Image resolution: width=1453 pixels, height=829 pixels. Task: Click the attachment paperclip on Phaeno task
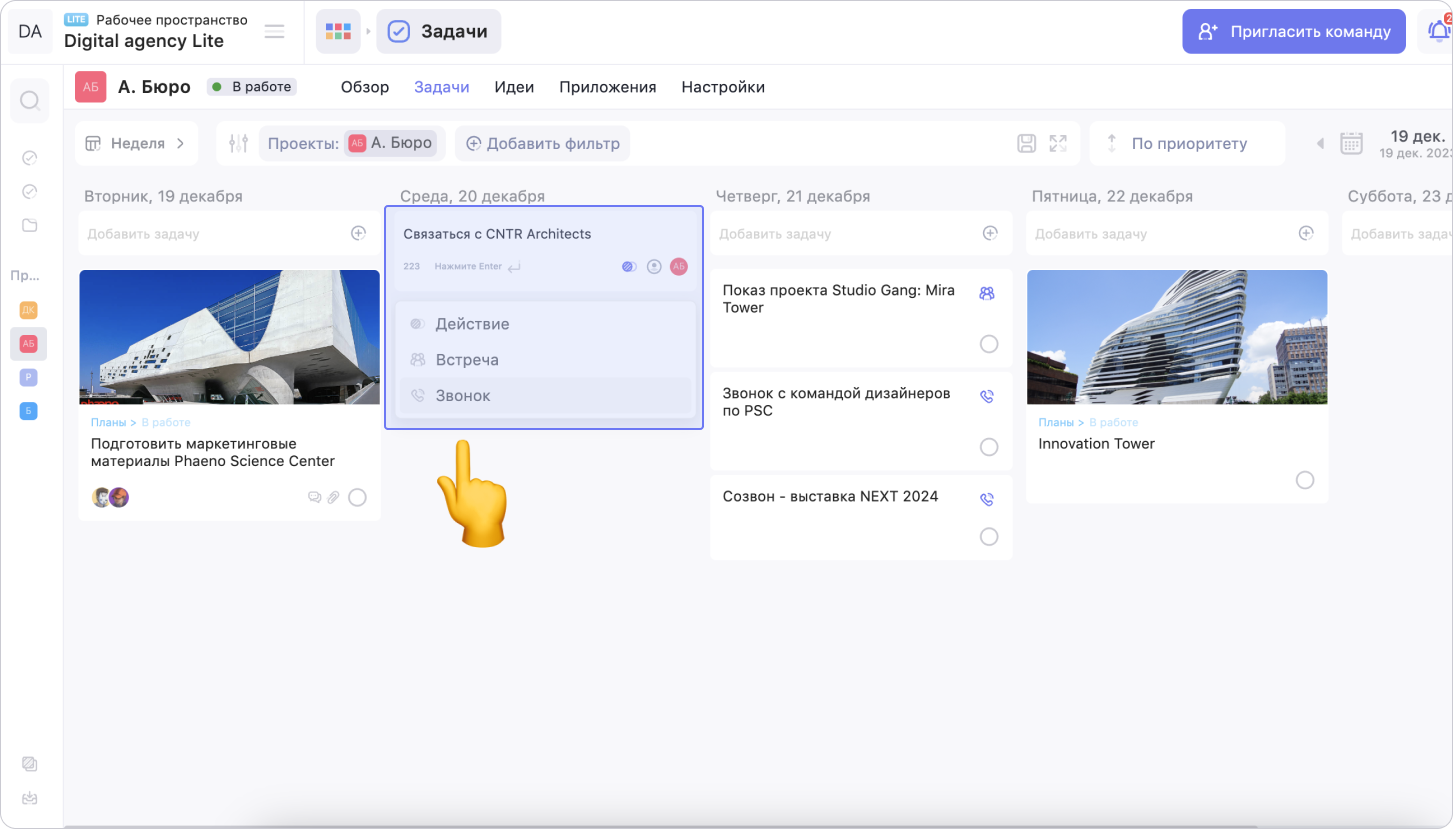[x=334, y=497]
